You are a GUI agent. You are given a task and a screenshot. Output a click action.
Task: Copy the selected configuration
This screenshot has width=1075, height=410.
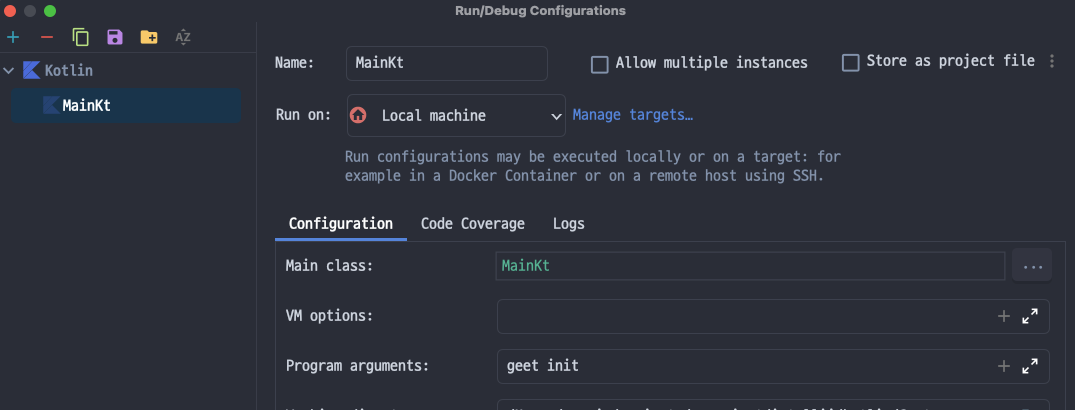pos(81,38)
